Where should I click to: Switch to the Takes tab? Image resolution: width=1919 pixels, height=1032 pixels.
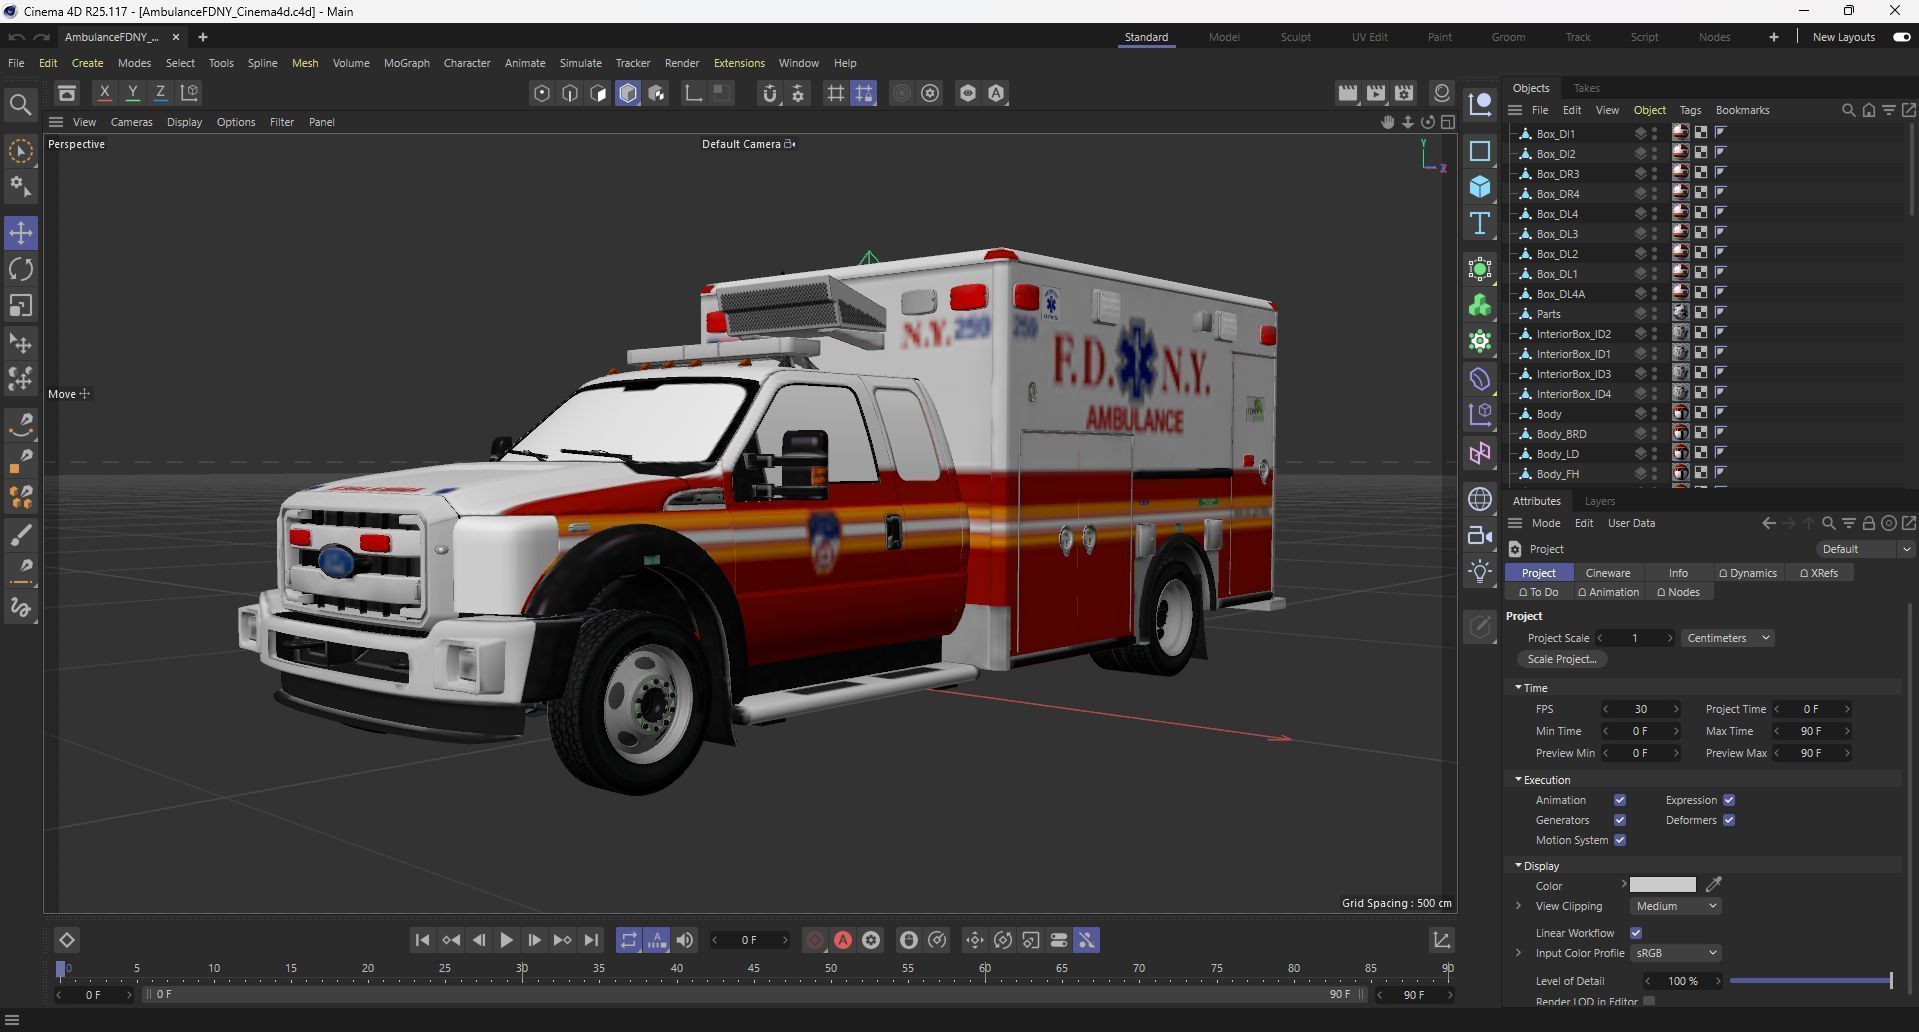(1586, 88)
